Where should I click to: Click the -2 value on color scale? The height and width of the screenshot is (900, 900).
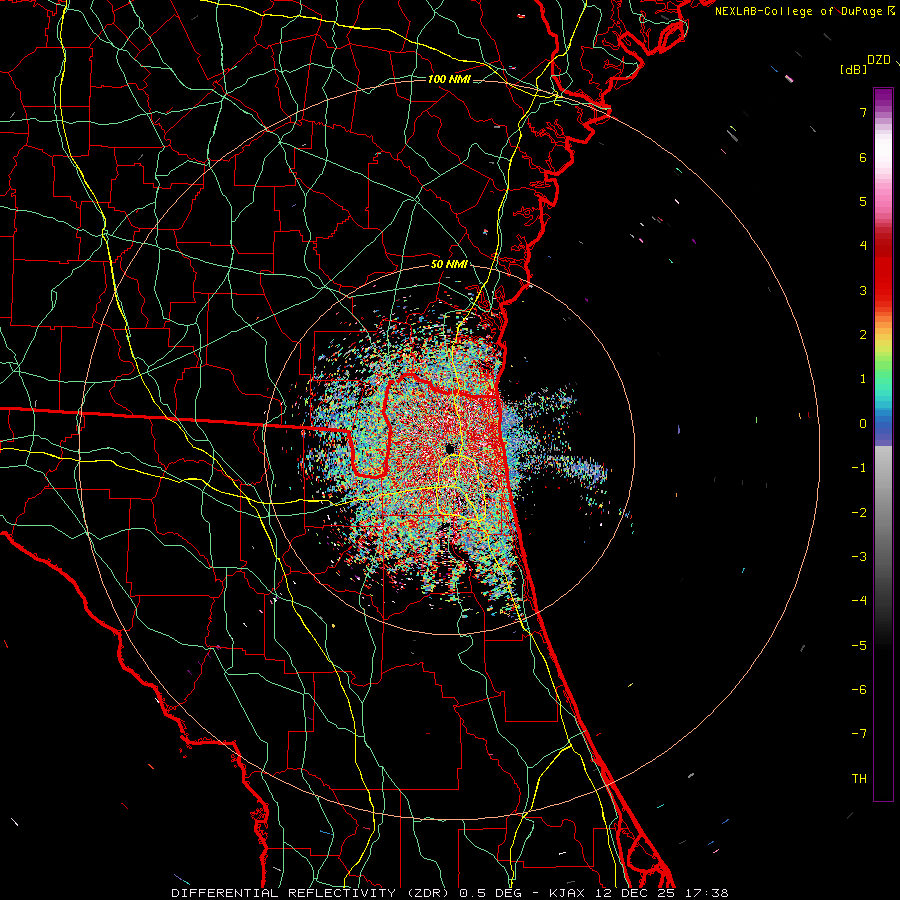point(859,513)
